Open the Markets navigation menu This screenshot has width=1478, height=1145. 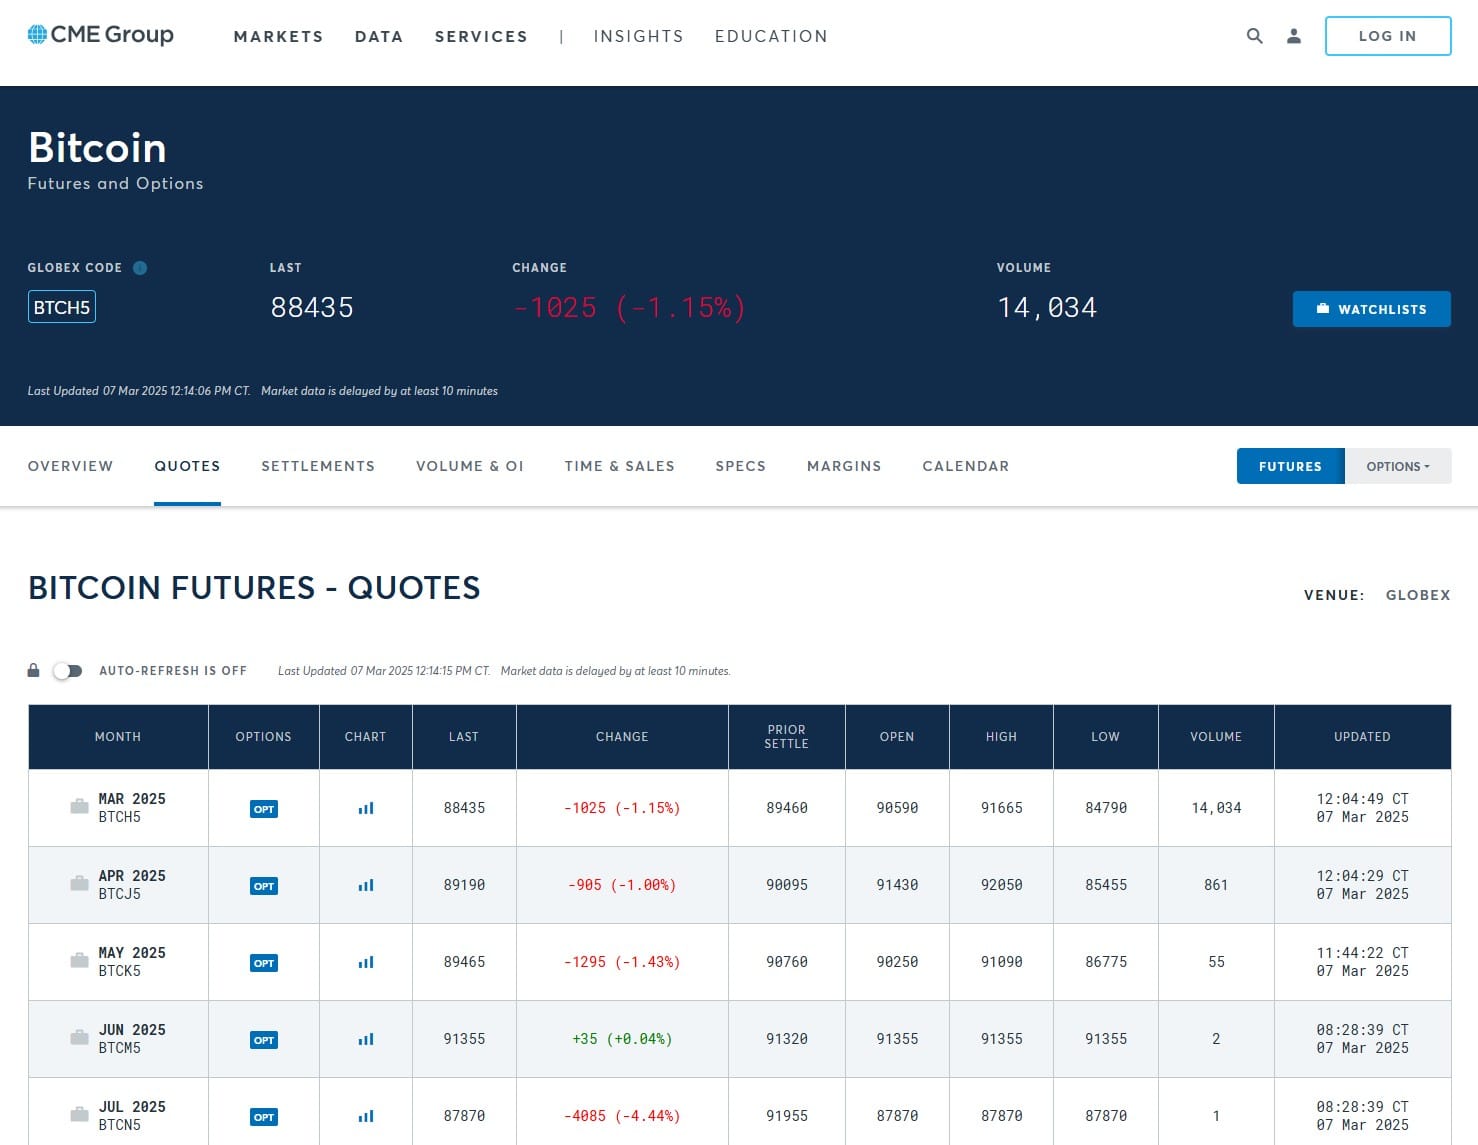pos(278,37)
